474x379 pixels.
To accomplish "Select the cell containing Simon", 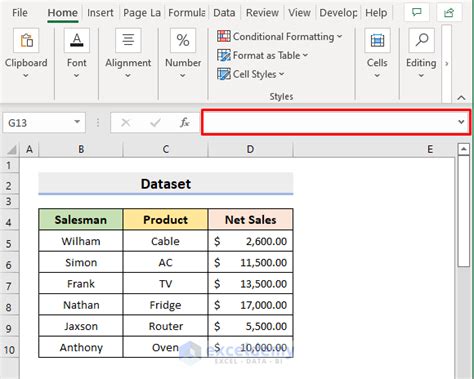I will pyautogui.click(x=81, y=262).
